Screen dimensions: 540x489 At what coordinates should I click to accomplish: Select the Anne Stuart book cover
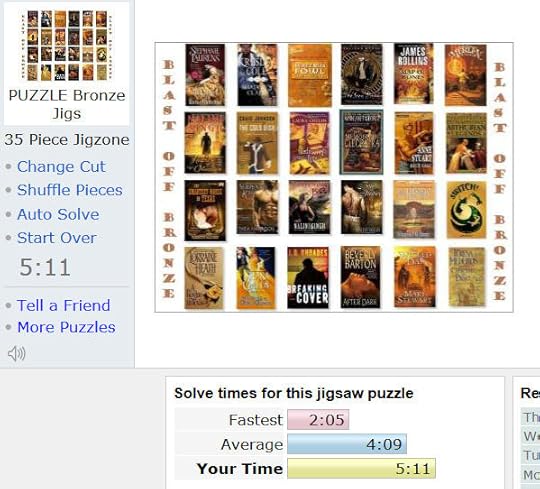[414, 143]
